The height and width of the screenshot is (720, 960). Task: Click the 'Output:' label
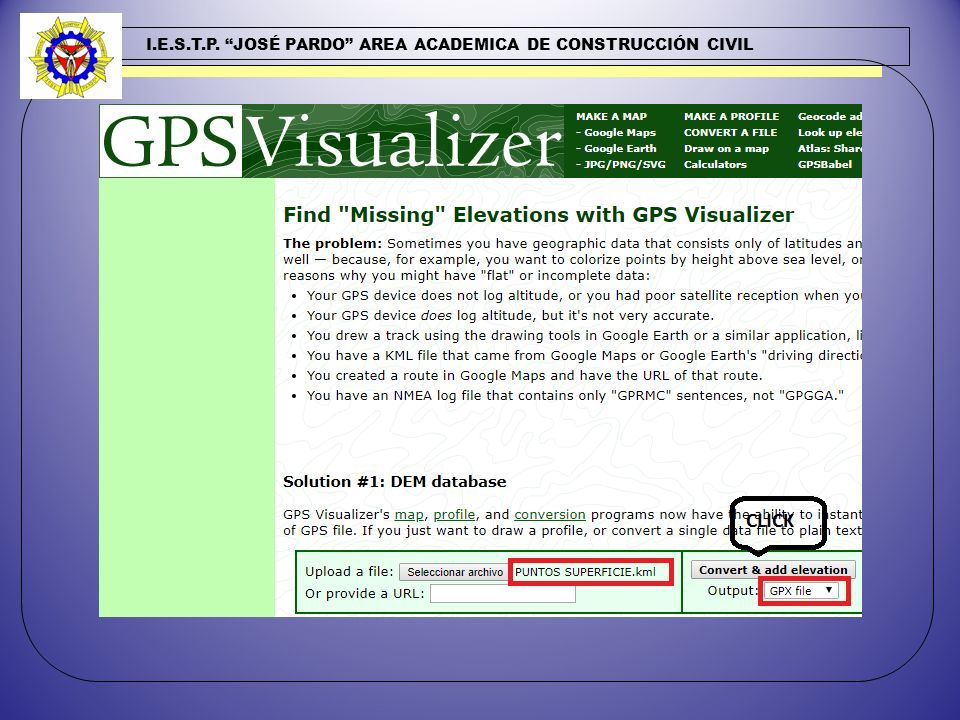click(732, 591)
